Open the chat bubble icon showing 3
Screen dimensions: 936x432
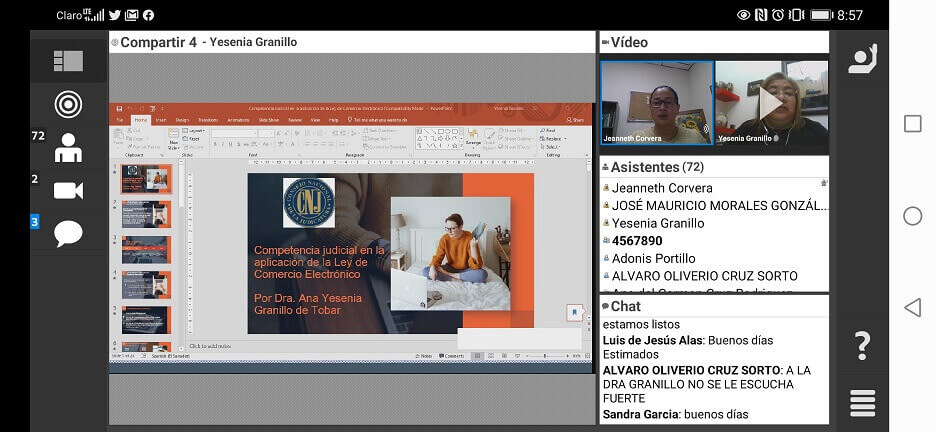(68, 233)
